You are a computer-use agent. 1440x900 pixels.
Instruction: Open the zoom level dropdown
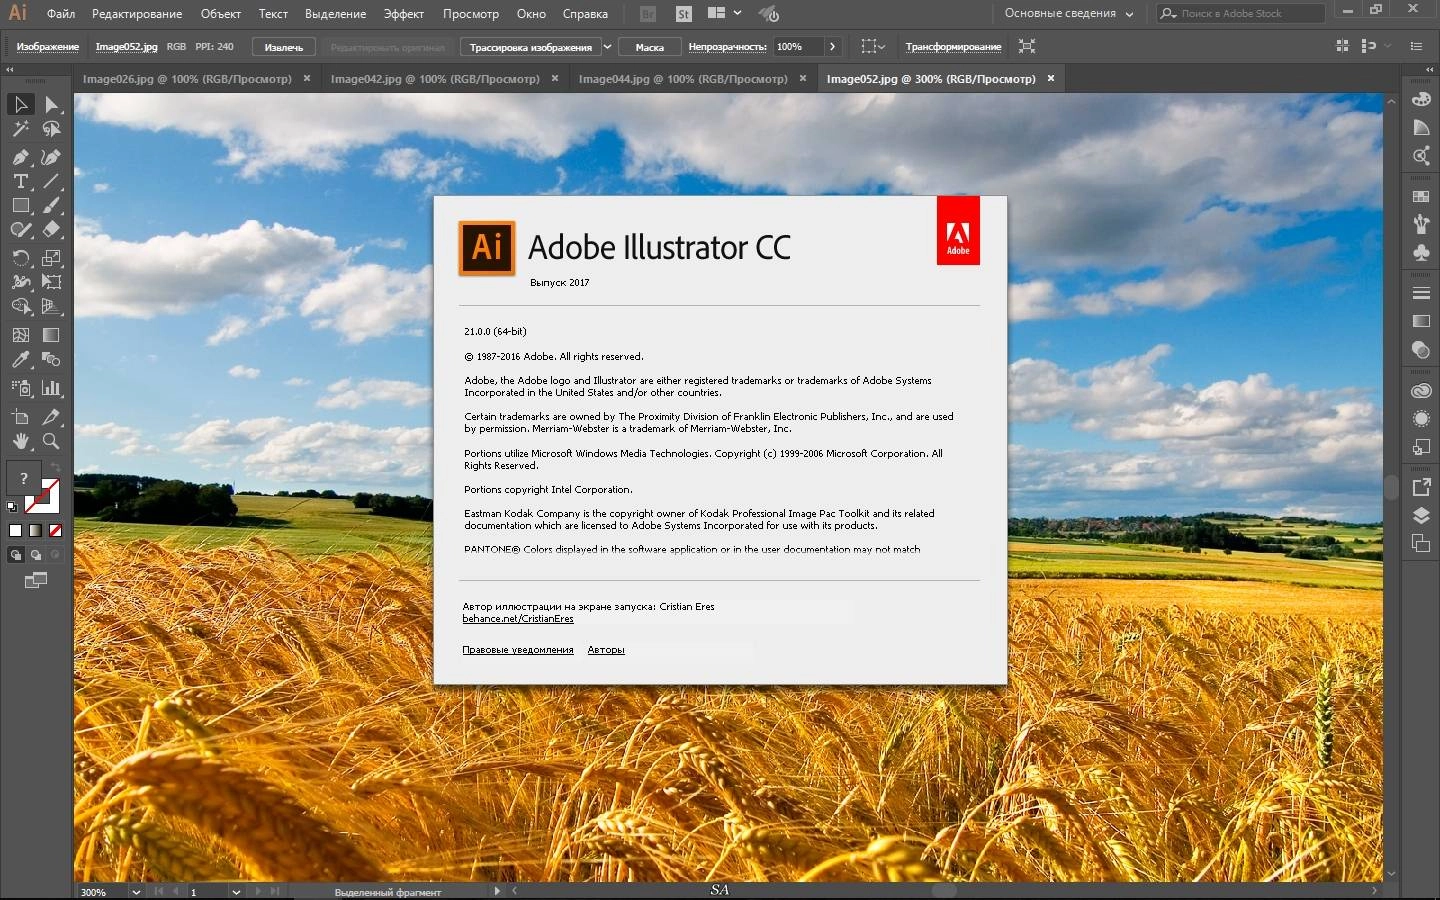coord(136,892)
